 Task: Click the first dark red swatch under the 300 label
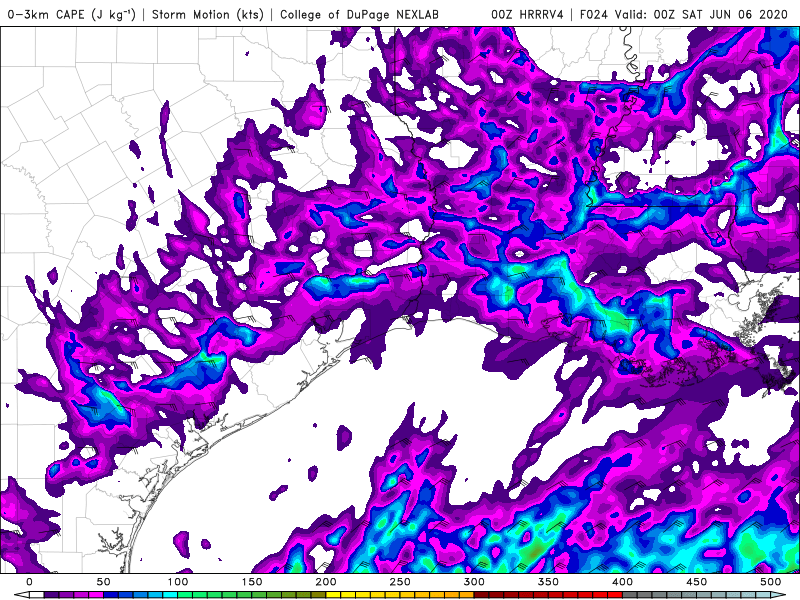click(481, 595)
